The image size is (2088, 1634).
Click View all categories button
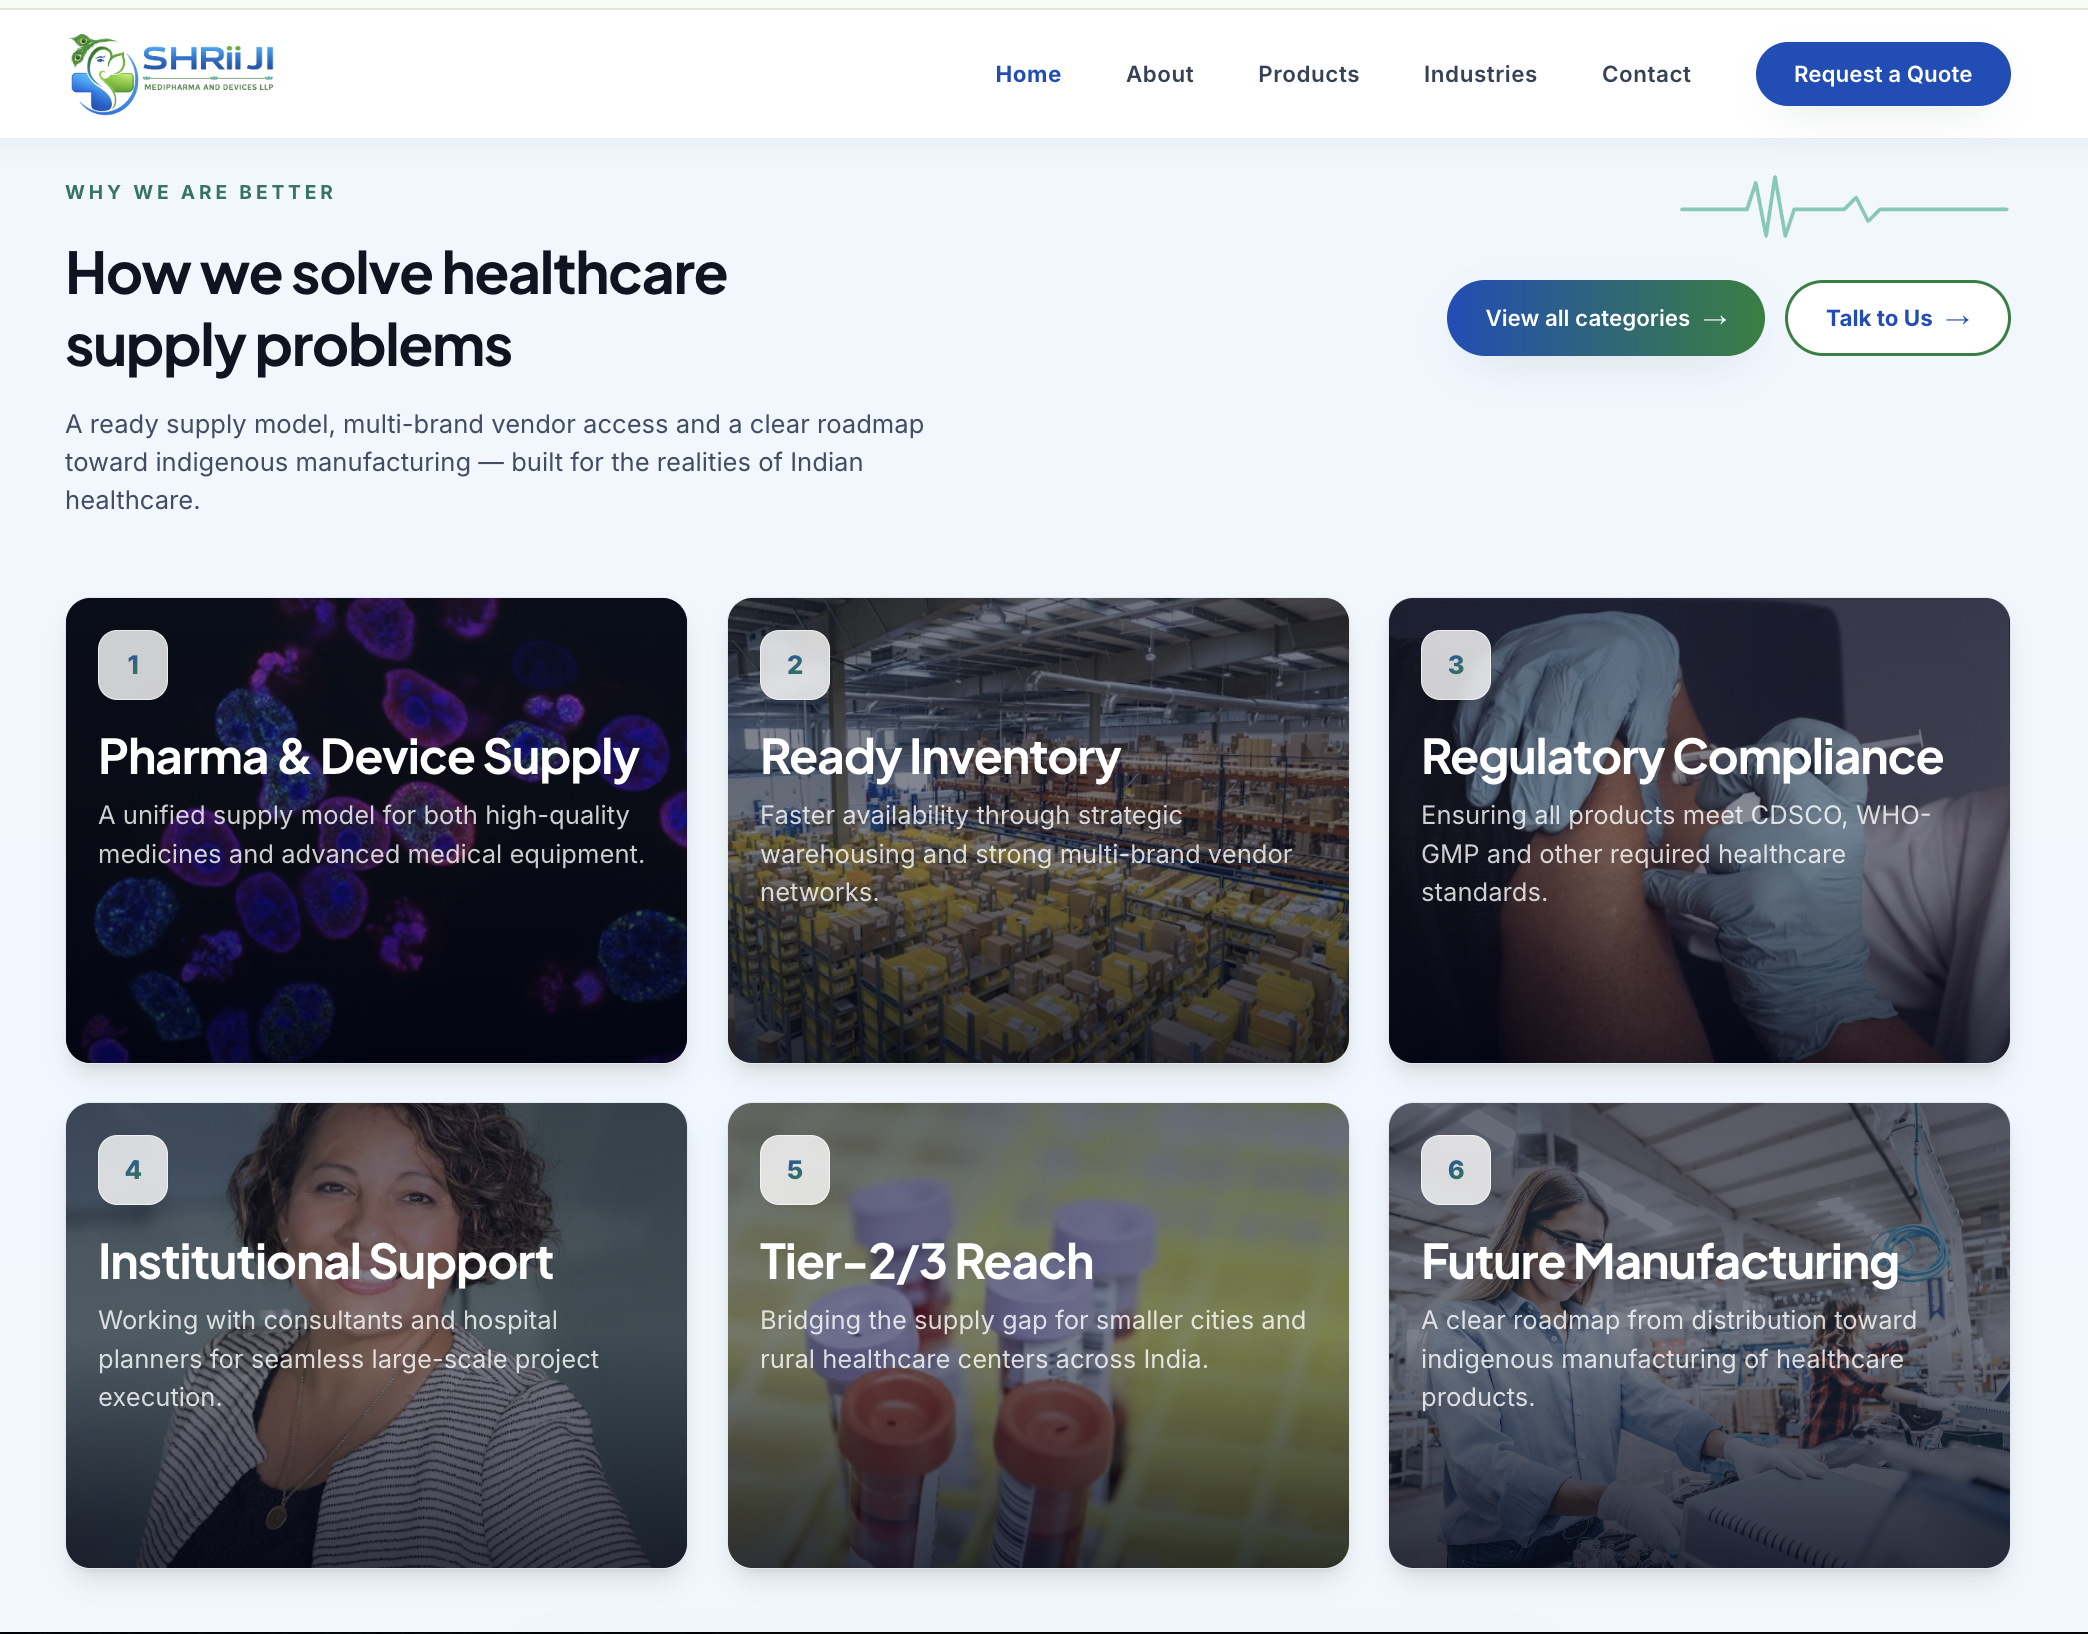[1606, 318]
